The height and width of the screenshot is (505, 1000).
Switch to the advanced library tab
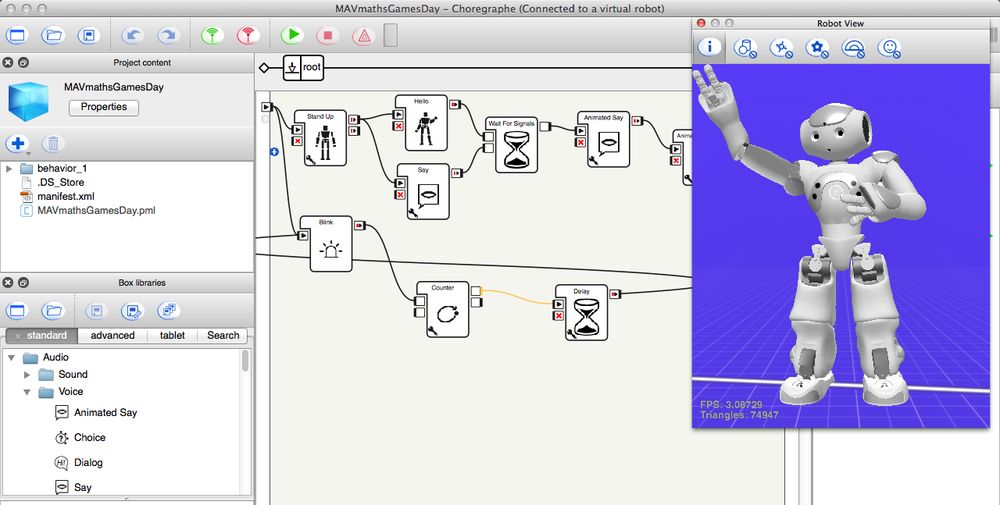coord(112,335)
